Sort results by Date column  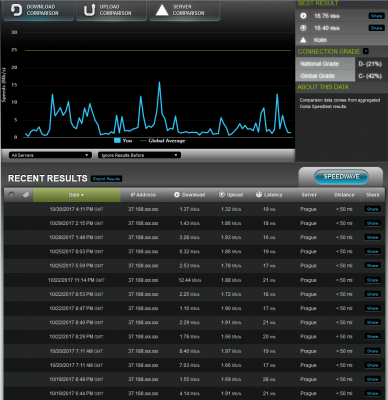point(77,195)
